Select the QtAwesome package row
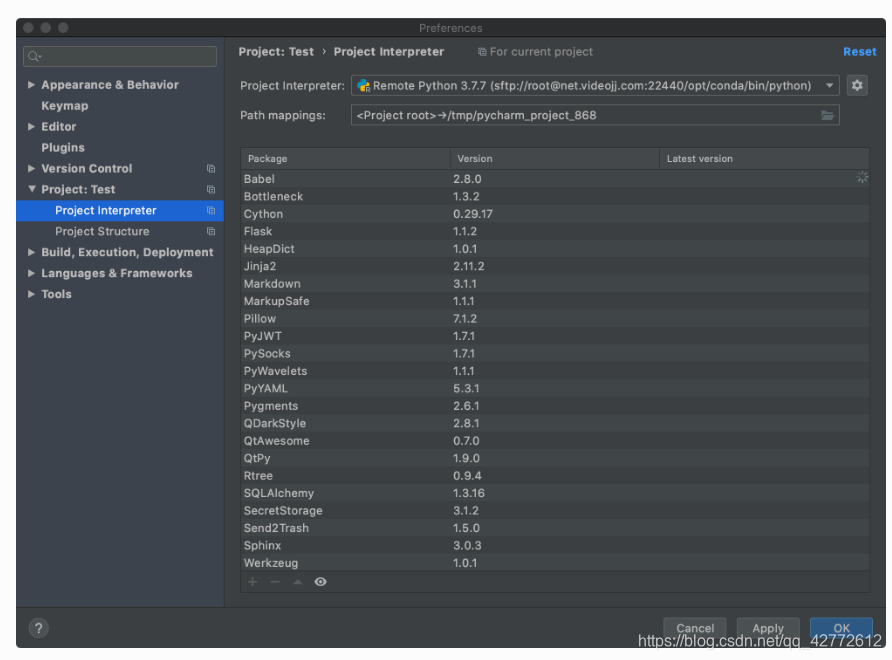The width and height of the screenshot is (892, 660). pyautogui.click(x=555, y=441)
